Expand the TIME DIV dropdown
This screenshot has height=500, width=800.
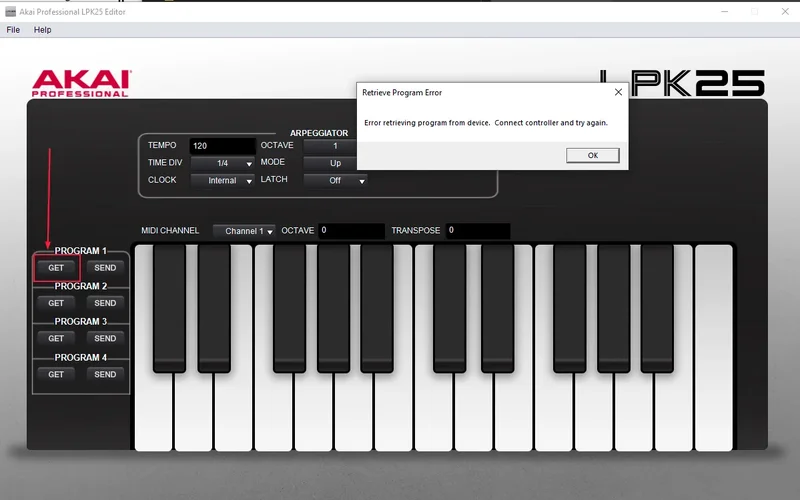point(222,163)
